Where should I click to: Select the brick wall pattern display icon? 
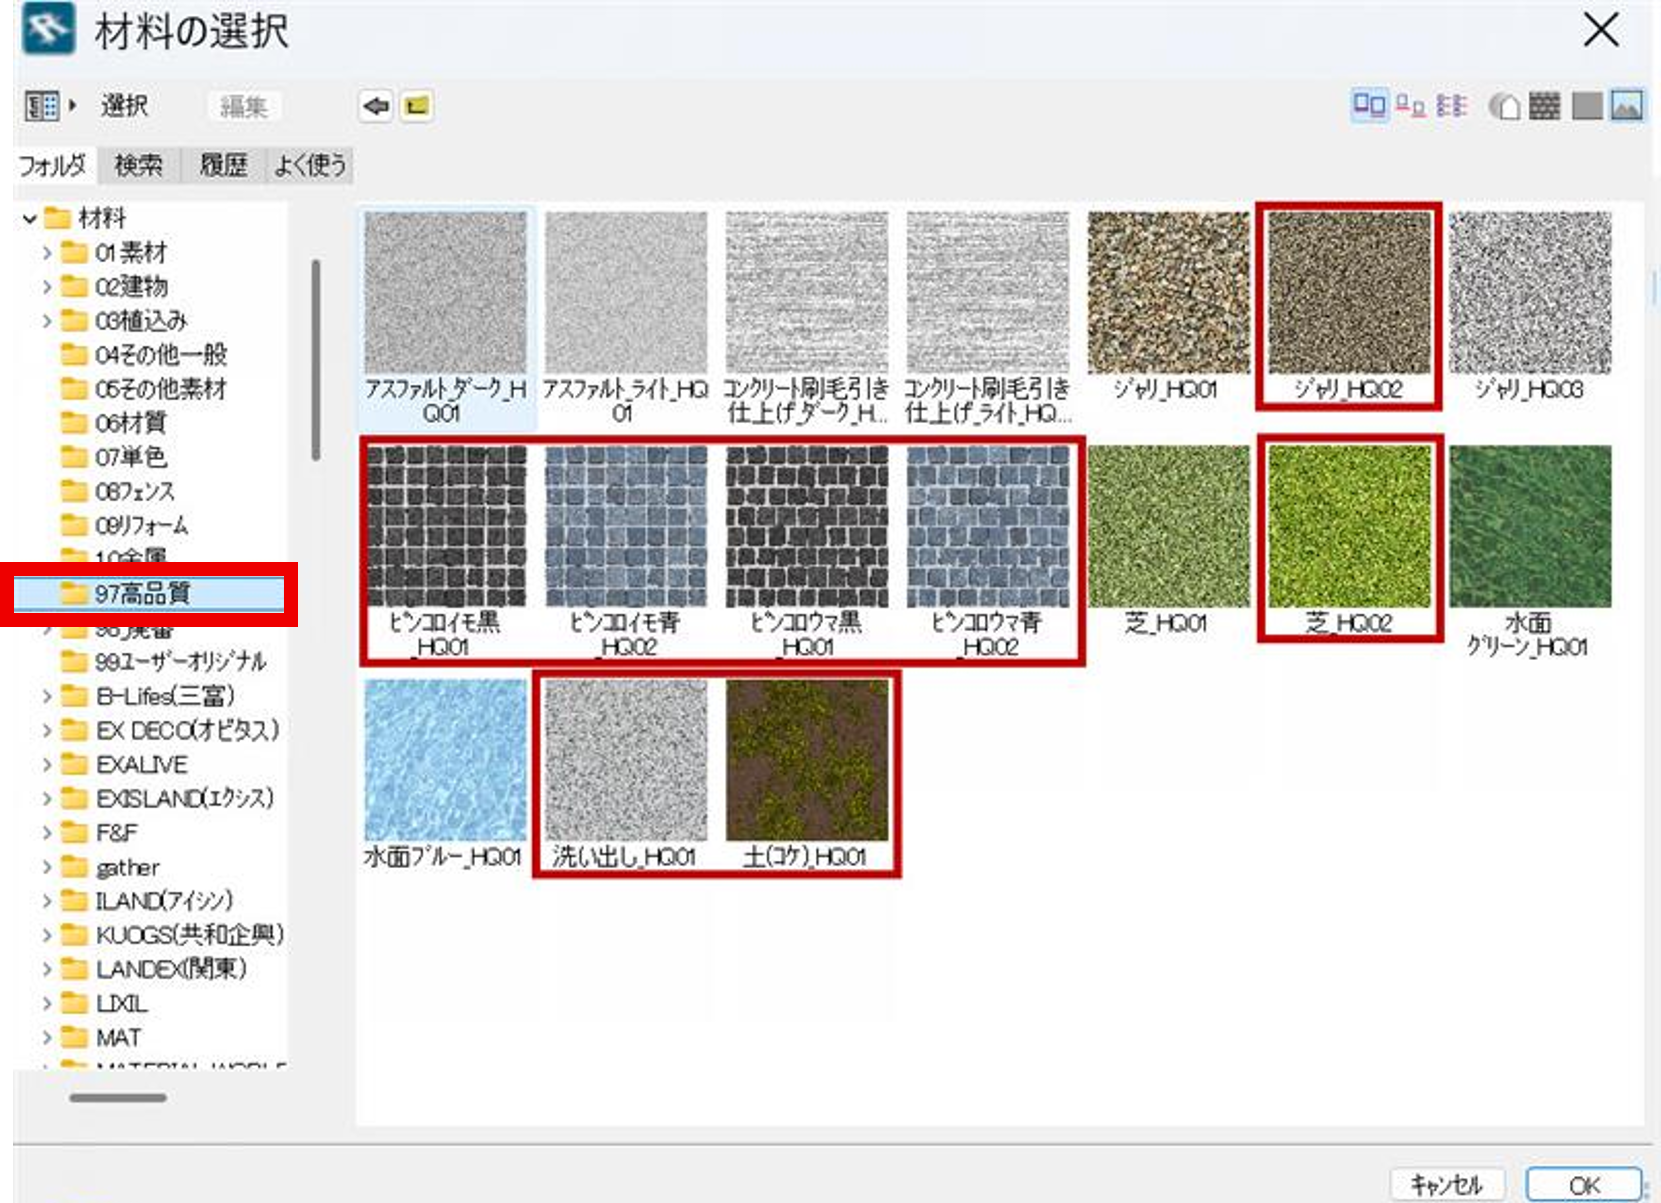pyautogui.click(x=1544, y=105)
